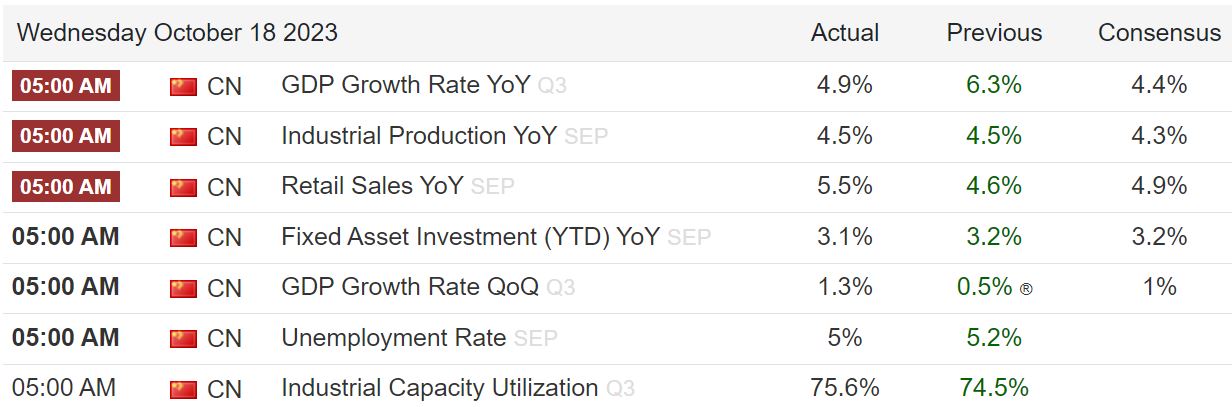
Task: Click the Actual column header
Action: click(x=845, y=32)
